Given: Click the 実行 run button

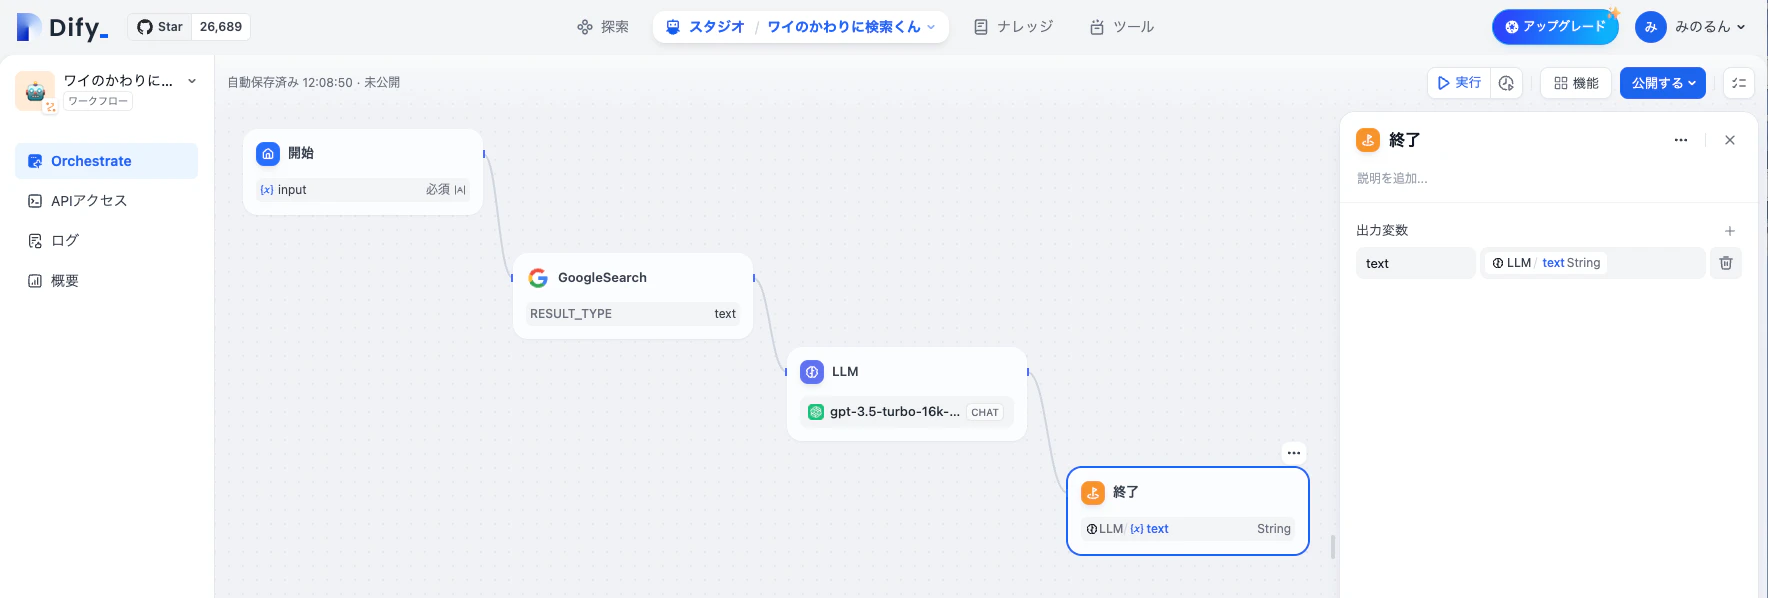Looking at the screenshot, I should pos(1459,83).
